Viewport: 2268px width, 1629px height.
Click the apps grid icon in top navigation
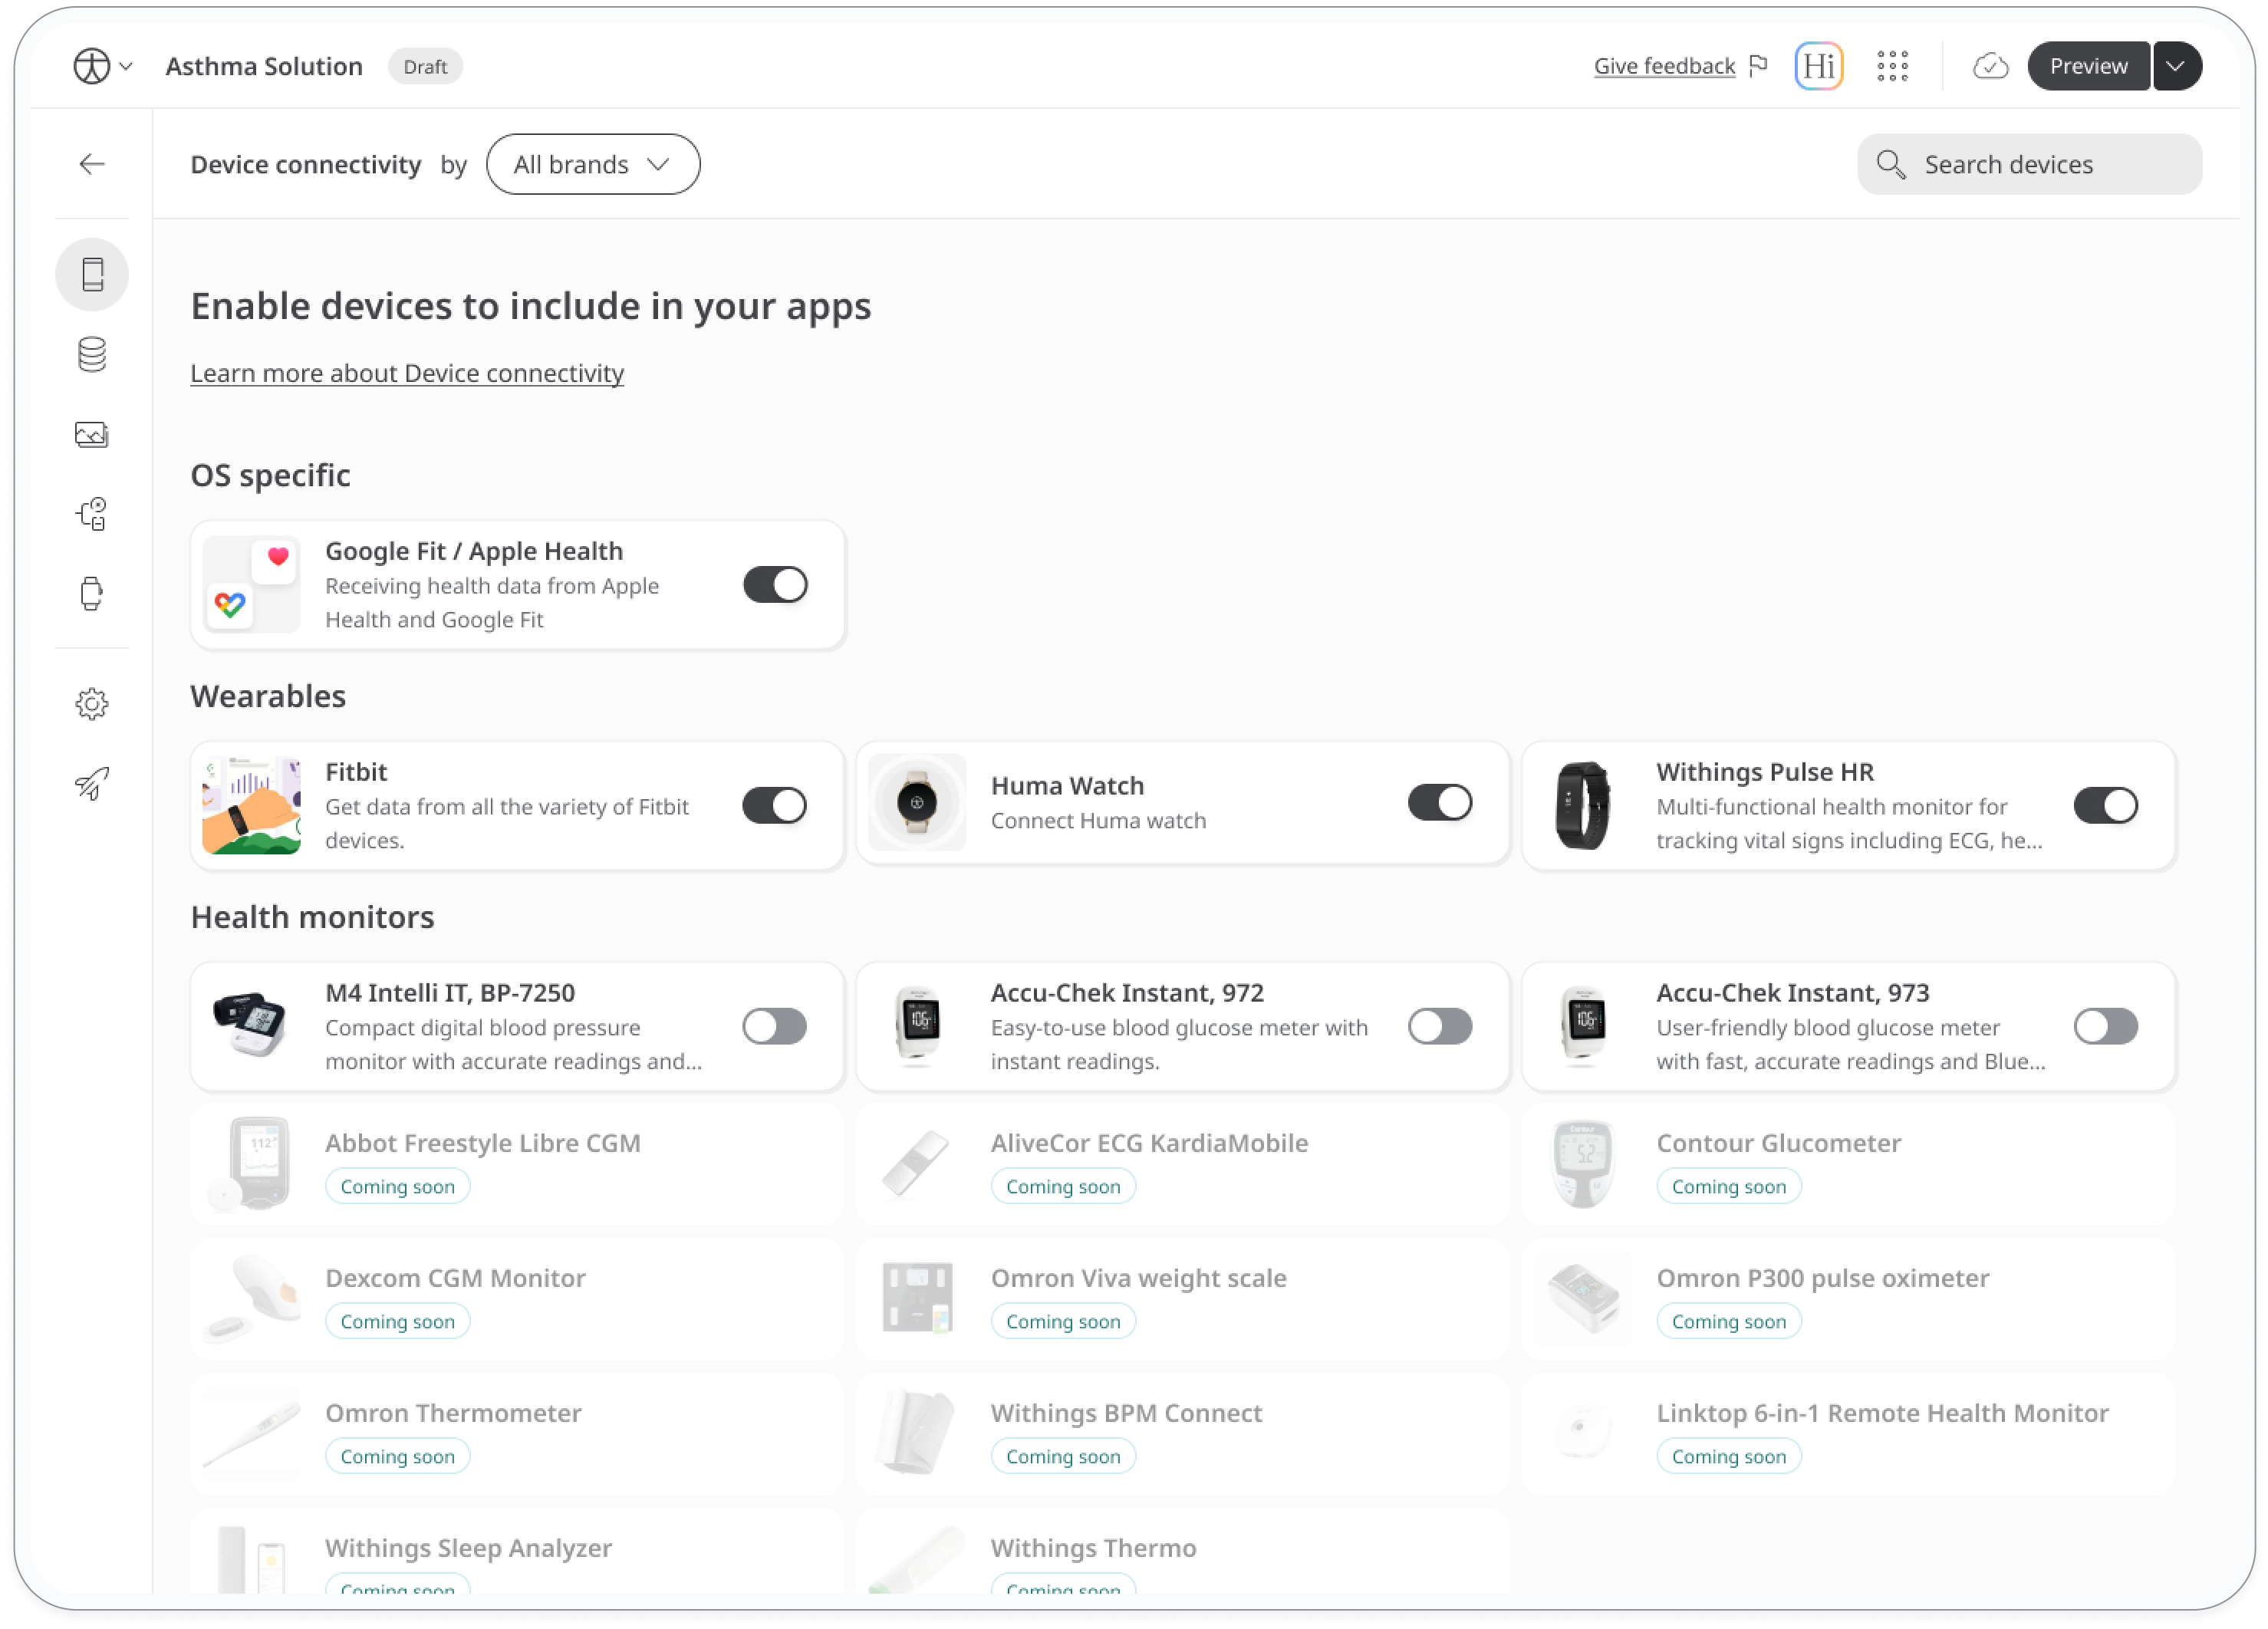click(1891, 67)
